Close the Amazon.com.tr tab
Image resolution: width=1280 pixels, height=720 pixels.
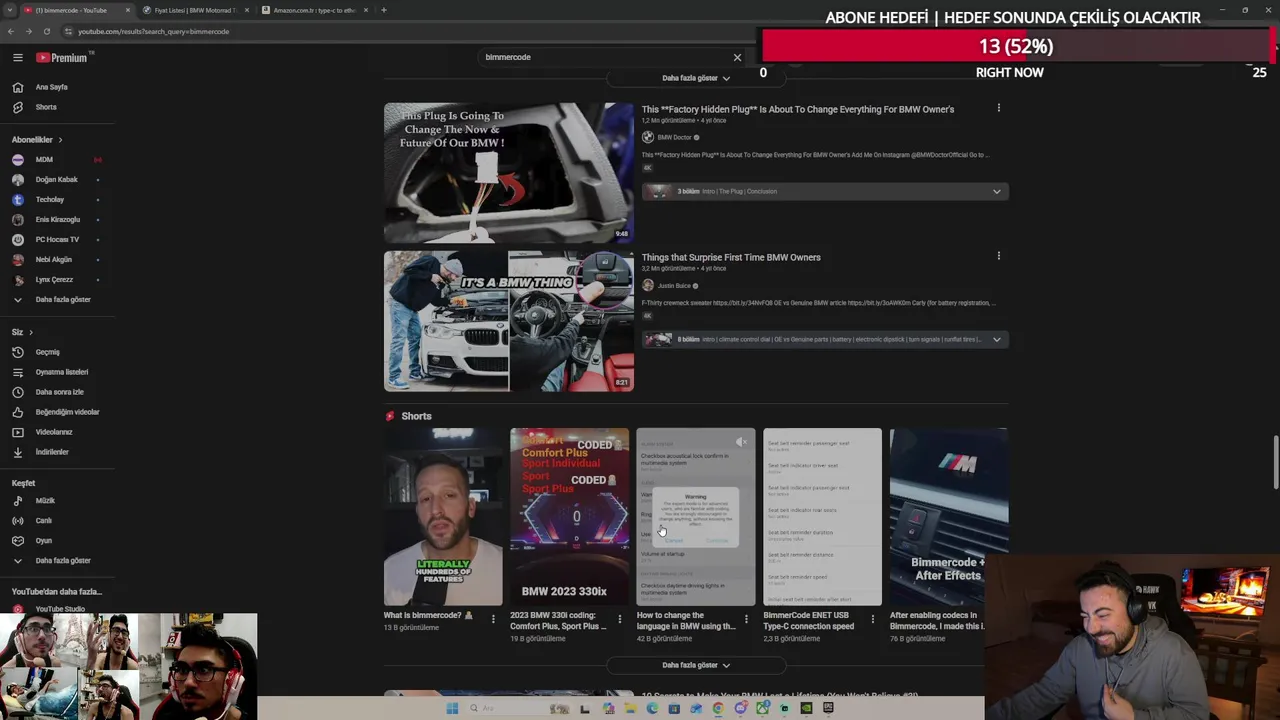click(366, 10)
